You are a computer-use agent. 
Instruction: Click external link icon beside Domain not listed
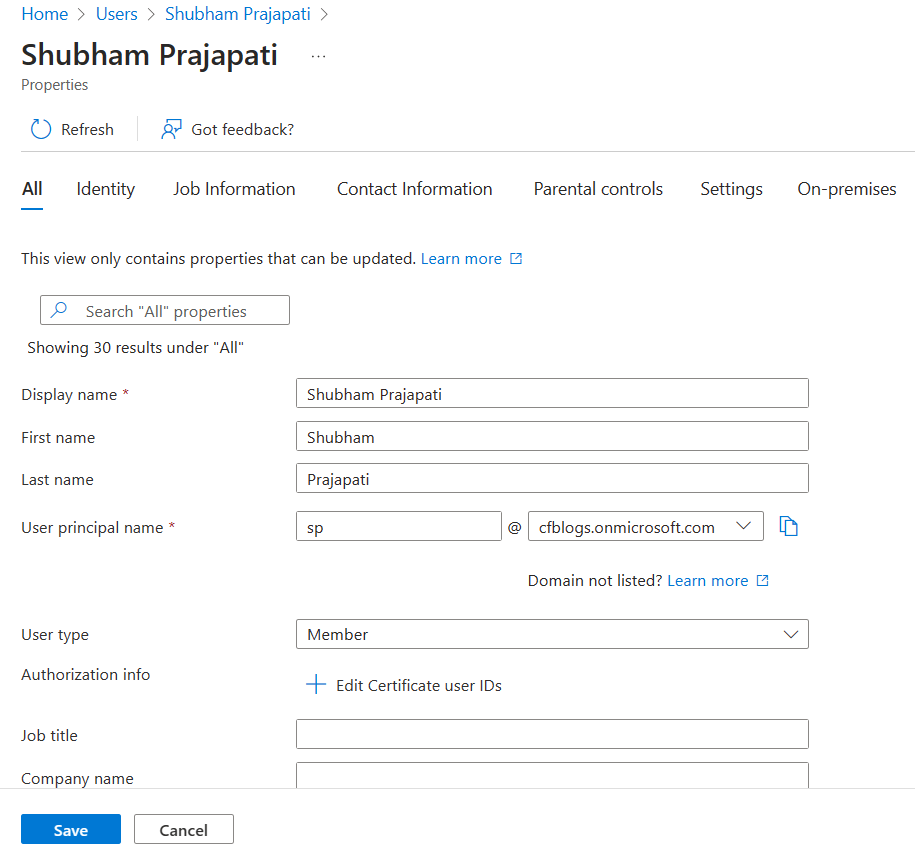(x=763, y=580)
